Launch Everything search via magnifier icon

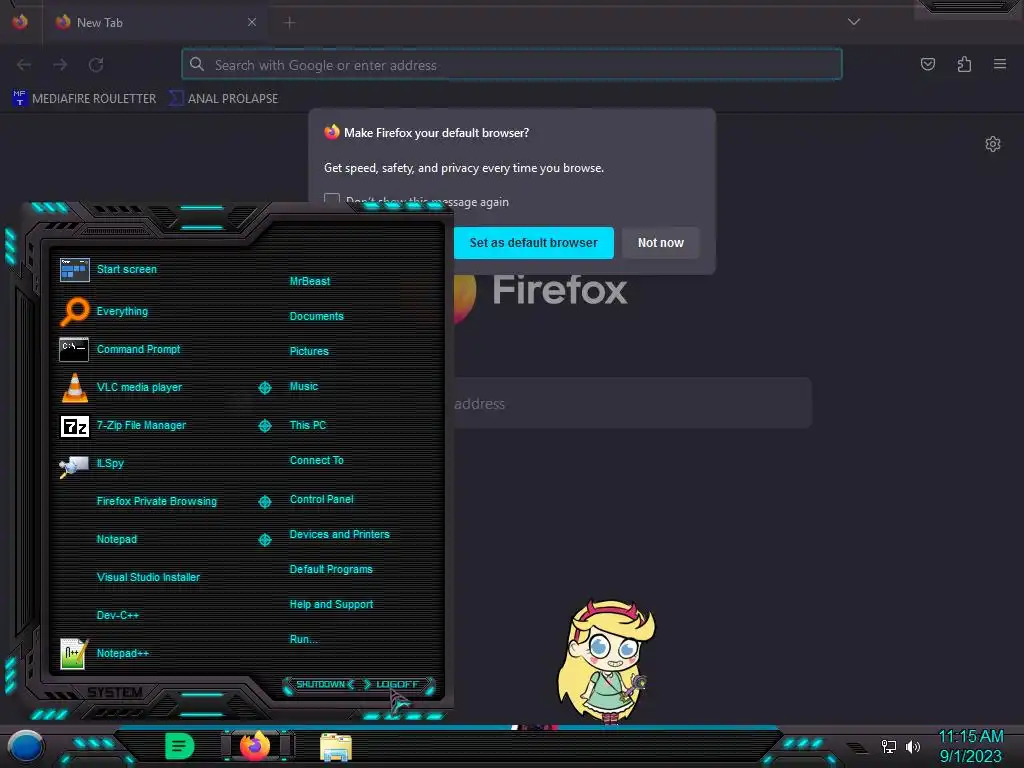74,311
